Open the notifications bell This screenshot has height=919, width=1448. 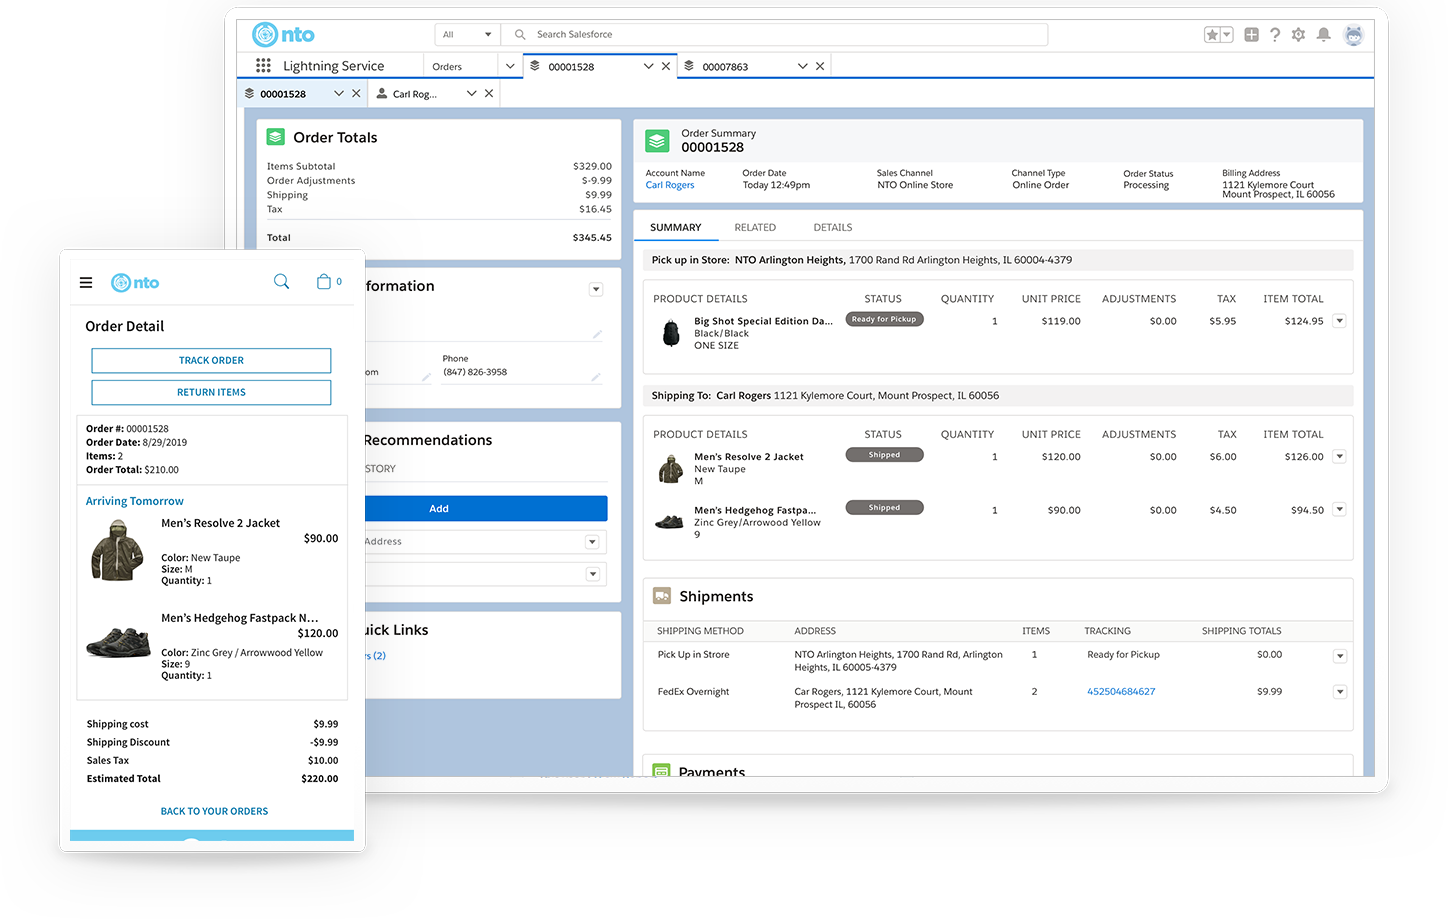pos(1322,34)
